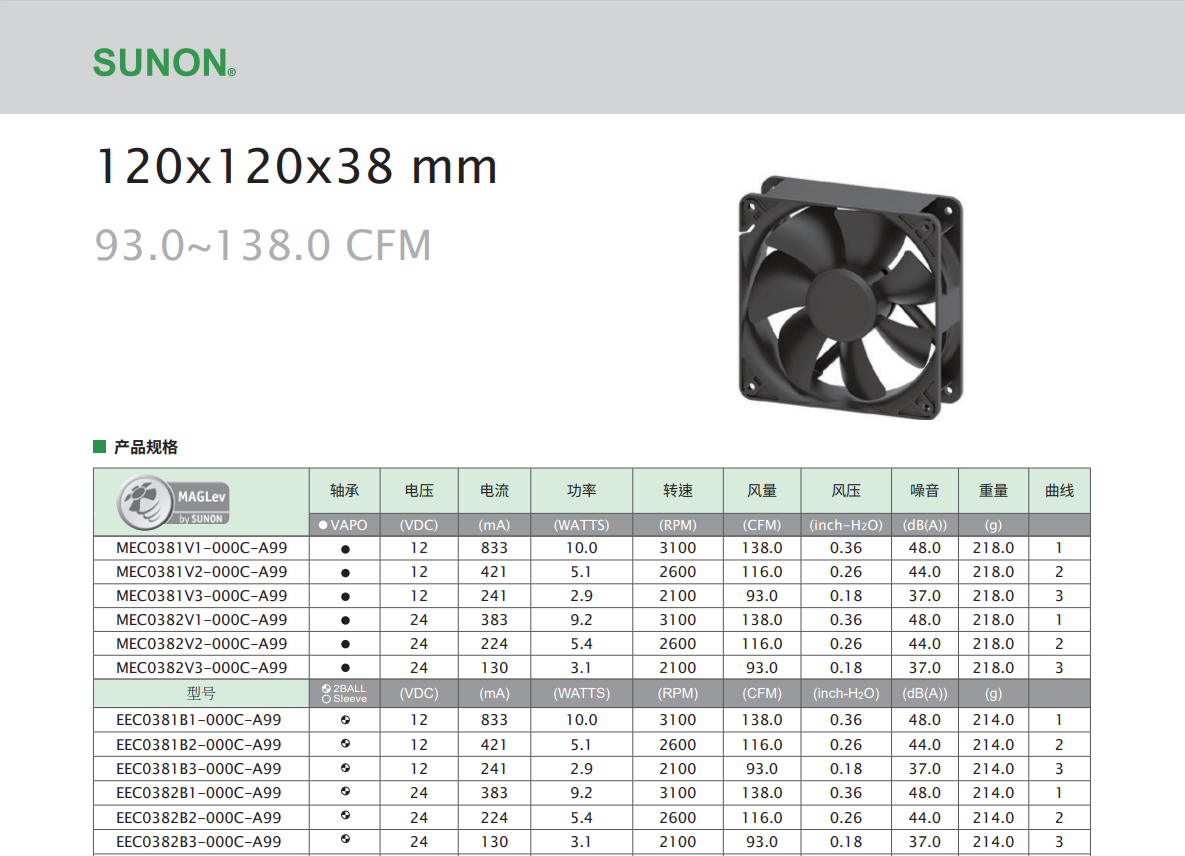1185x856 pixels.
Task: Select model MEC0382V1-000C-A99
Action: pos(202,620)
